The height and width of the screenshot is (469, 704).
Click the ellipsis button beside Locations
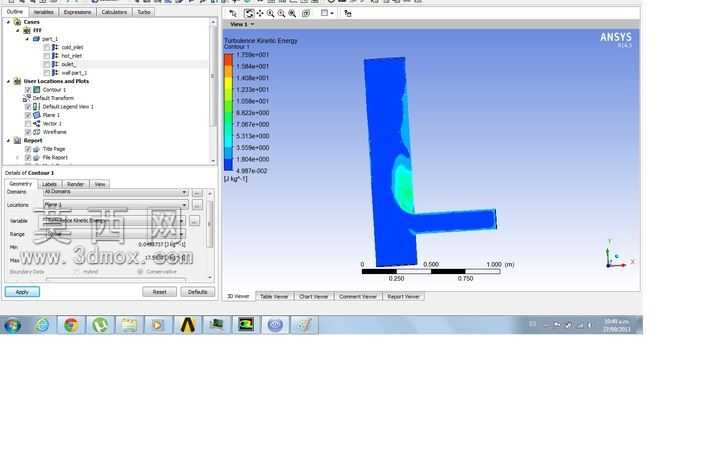197,205
